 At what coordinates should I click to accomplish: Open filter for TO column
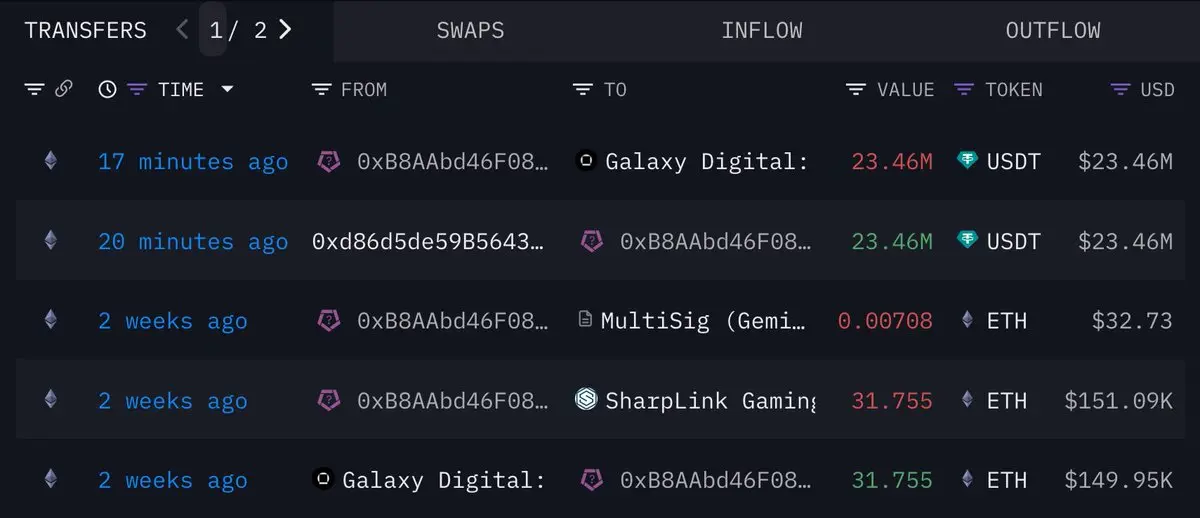coord(583,89)
